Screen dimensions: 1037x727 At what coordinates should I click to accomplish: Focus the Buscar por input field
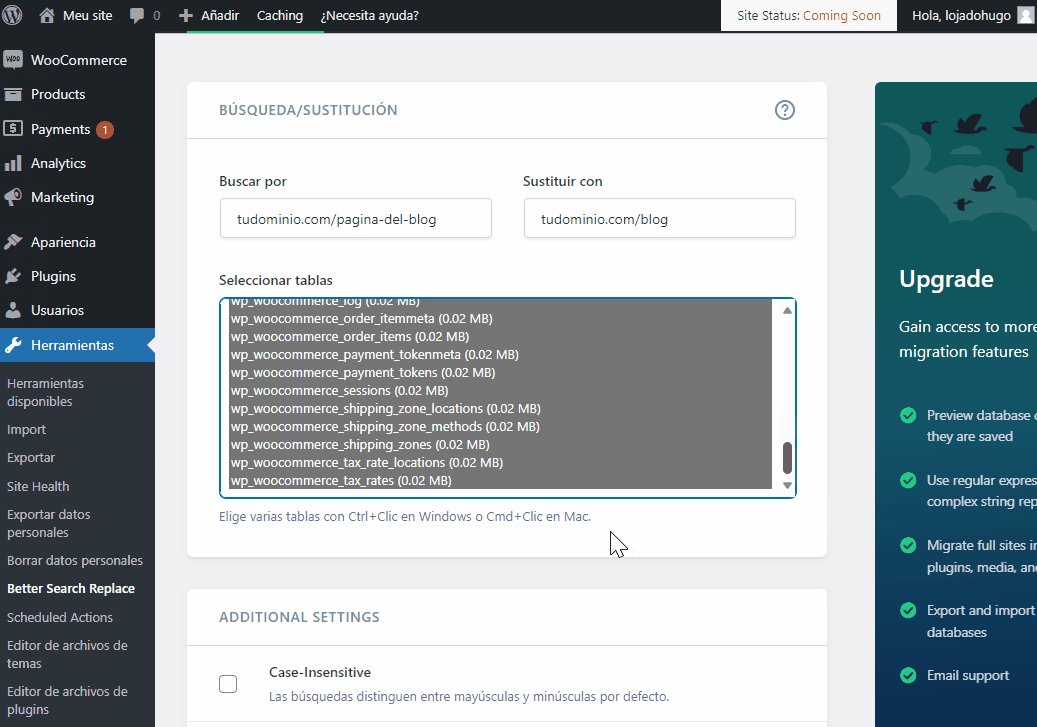(356, 218)
